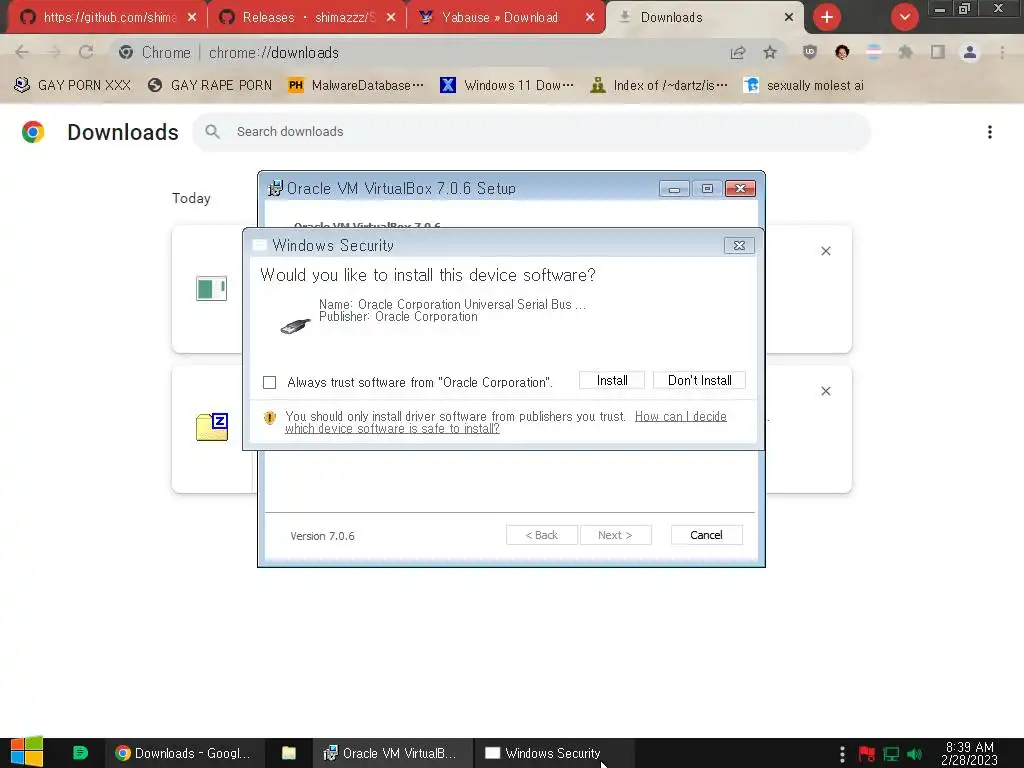Open the Chrome profile icon

(970, 52)
